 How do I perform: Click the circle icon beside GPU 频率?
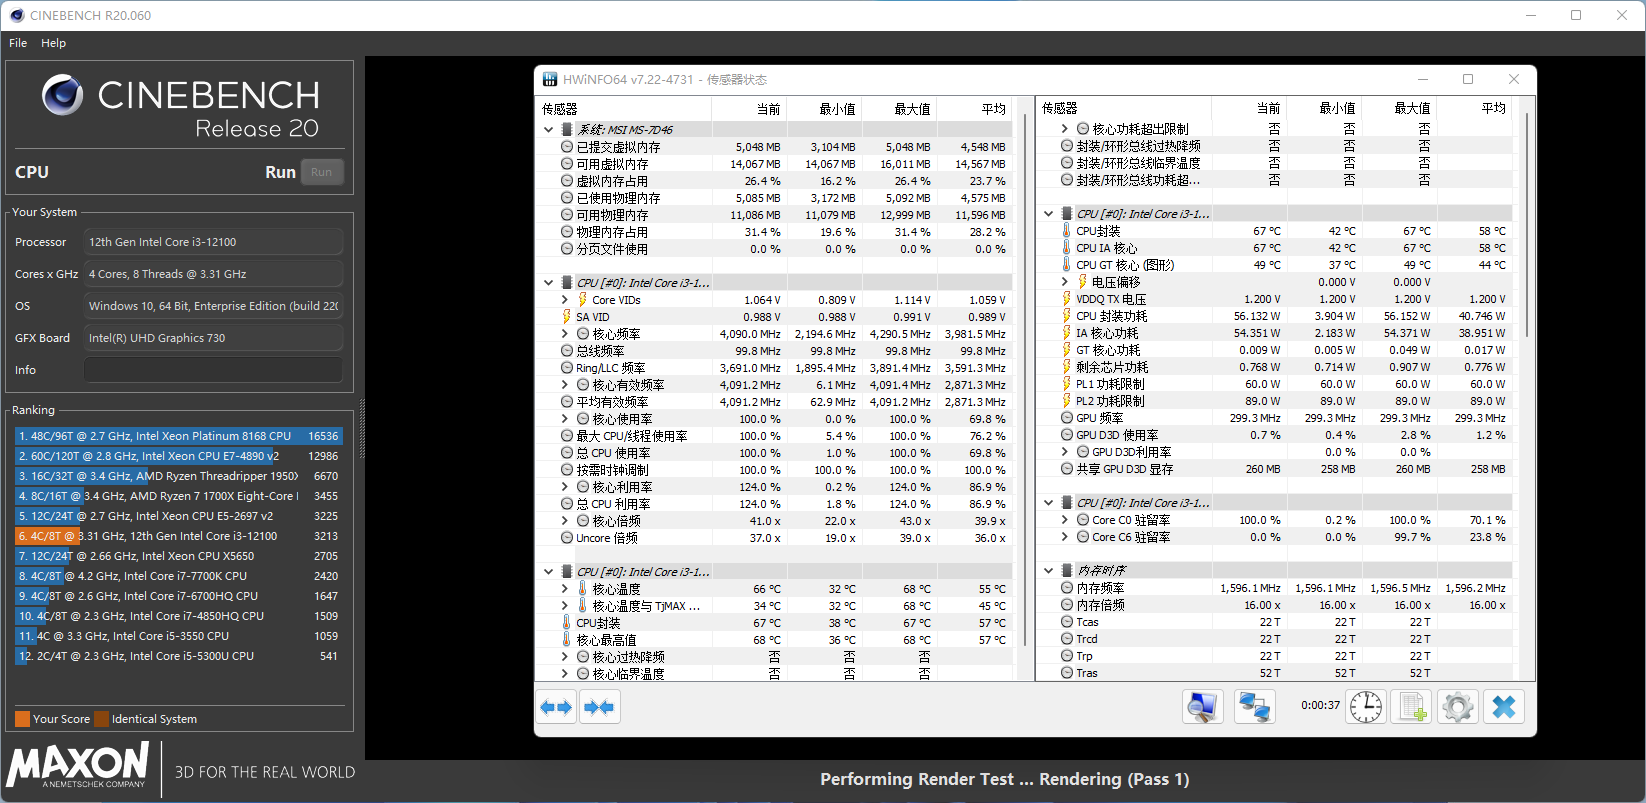click(x=1067, y=418)
